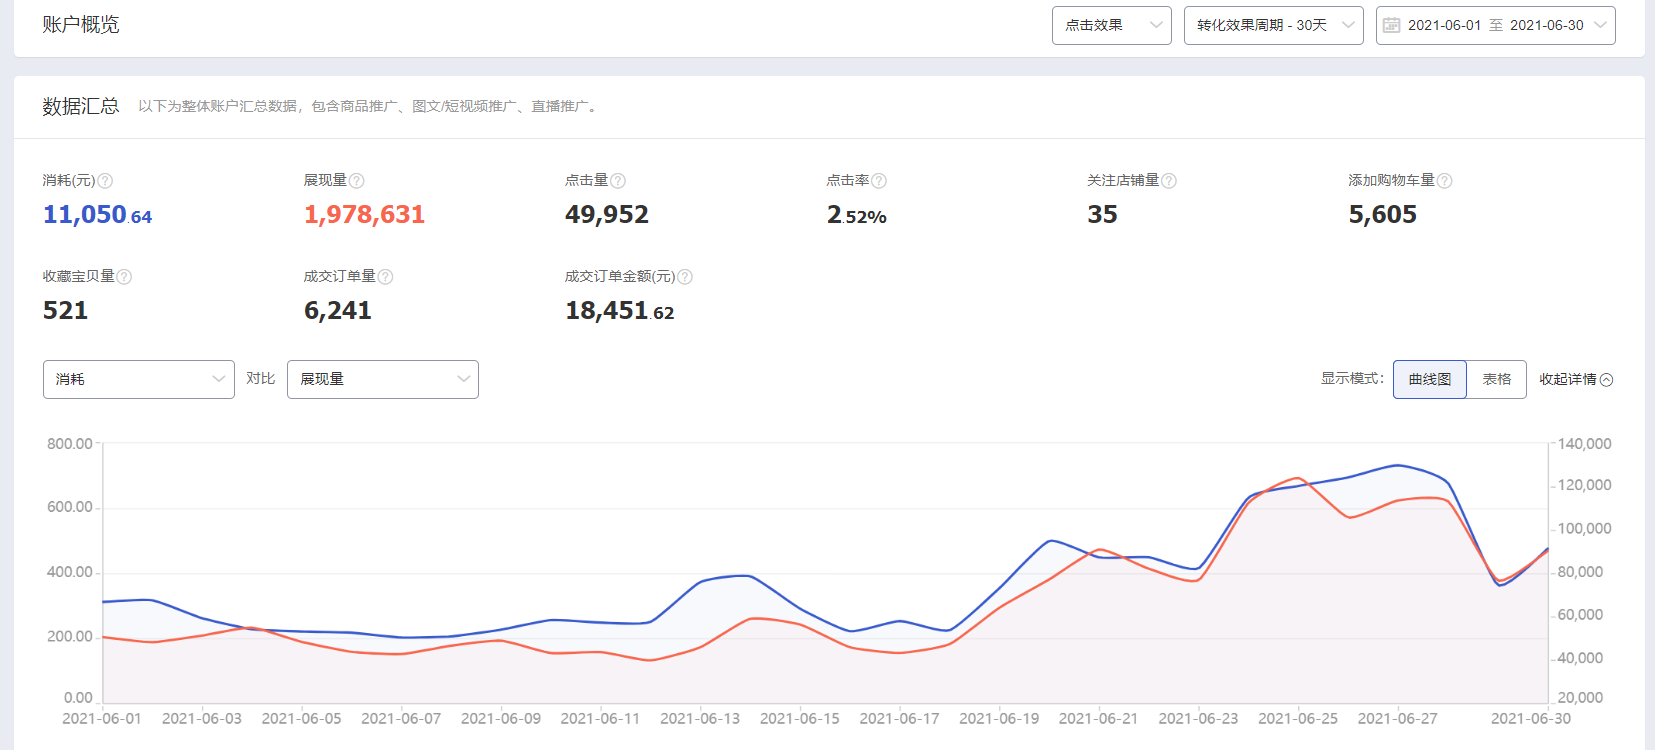This screenshot has width=1655, height=750.
Task: Open help icon next to 点击量
Action: coord(618,181)
